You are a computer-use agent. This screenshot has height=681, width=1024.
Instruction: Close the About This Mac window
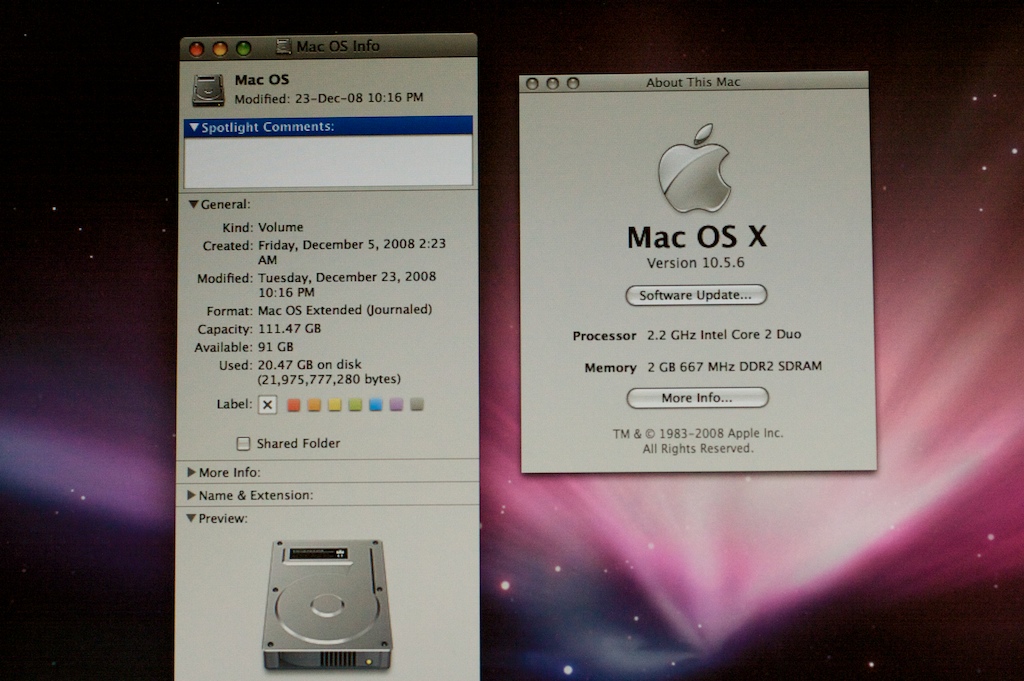pos(533,83)
